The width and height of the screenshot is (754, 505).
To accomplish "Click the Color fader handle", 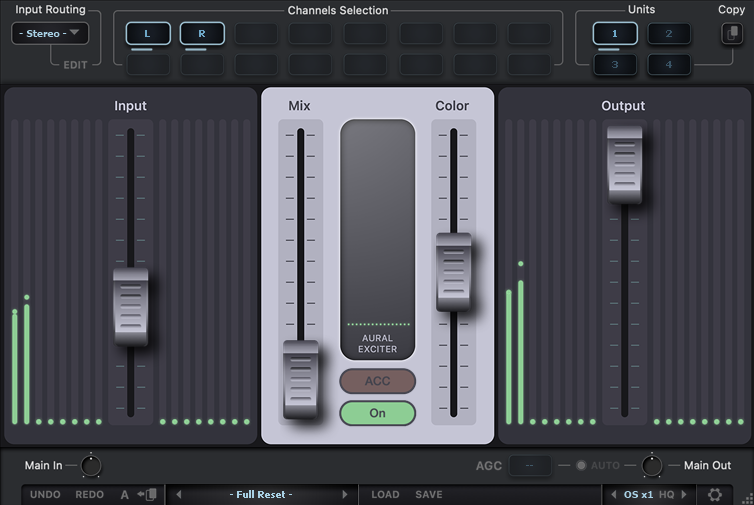I will (453, 272).
